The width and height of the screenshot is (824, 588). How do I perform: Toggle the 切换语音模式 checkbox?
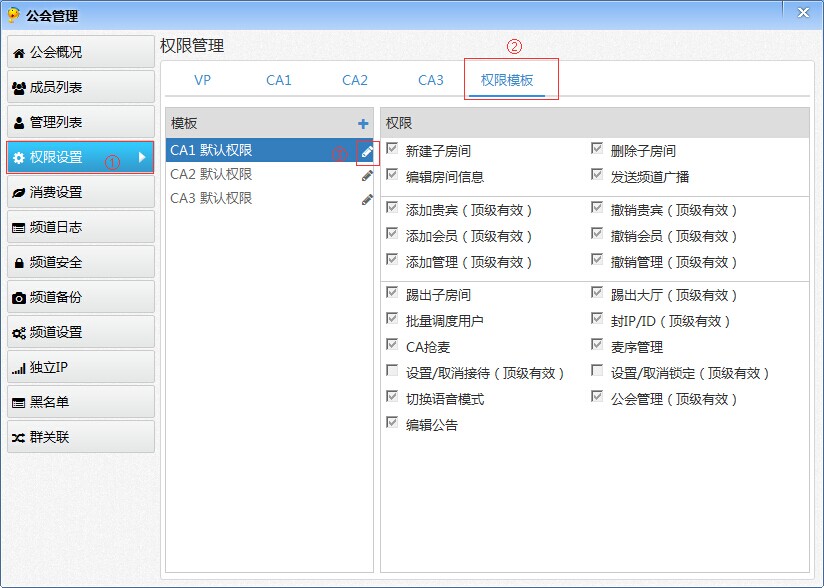(x=392, y=397)
